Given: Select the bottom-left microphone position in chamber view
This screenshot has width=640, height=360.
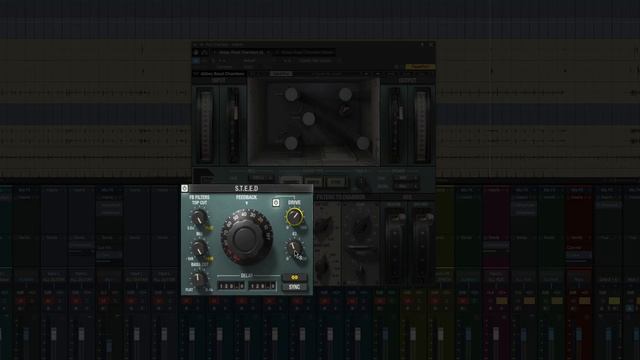Looking at the screenshot, I should click(291, 143).
